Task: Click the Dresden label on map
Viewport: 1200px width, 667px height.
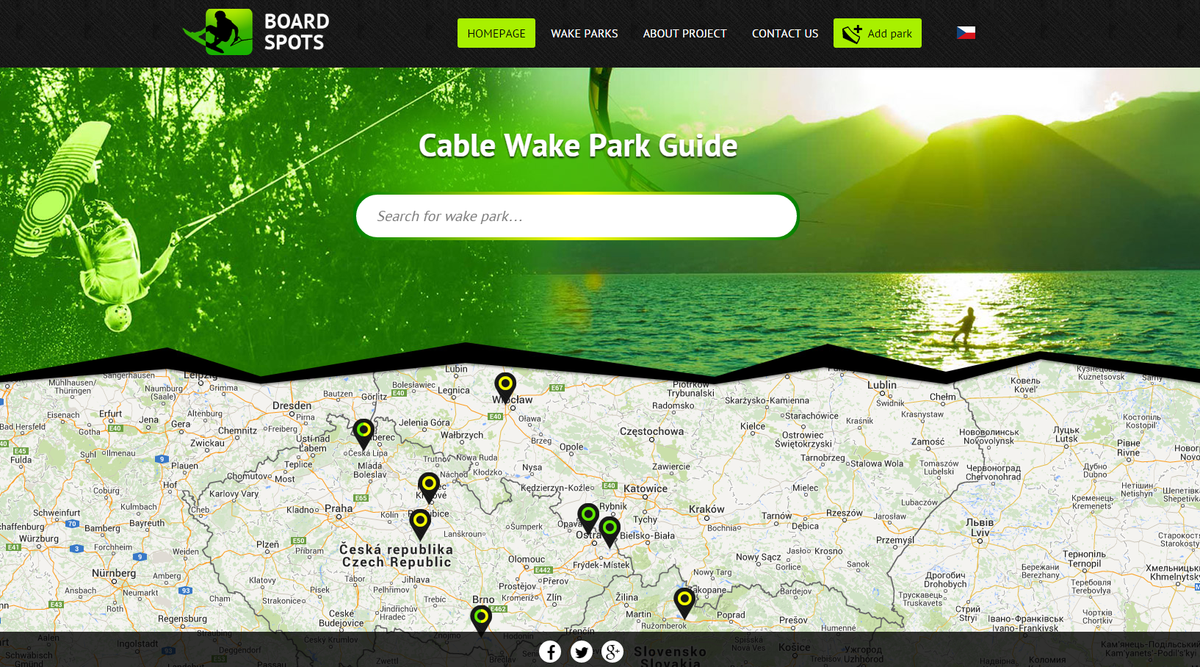Action: pos(292,405)
